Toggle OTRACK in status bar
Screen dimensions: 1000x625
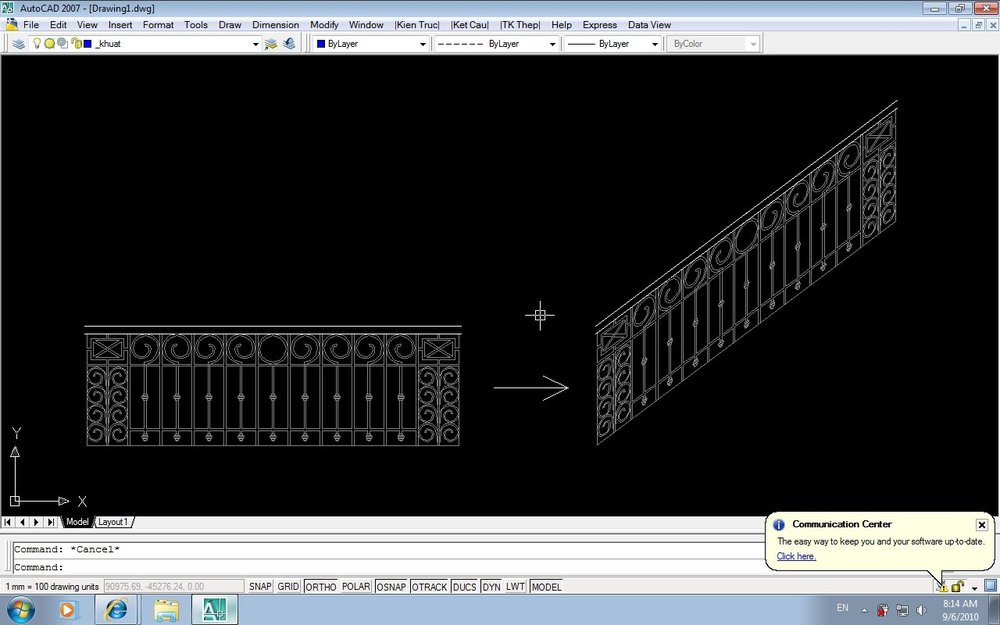pyautogui.click(x=429, y=587)
